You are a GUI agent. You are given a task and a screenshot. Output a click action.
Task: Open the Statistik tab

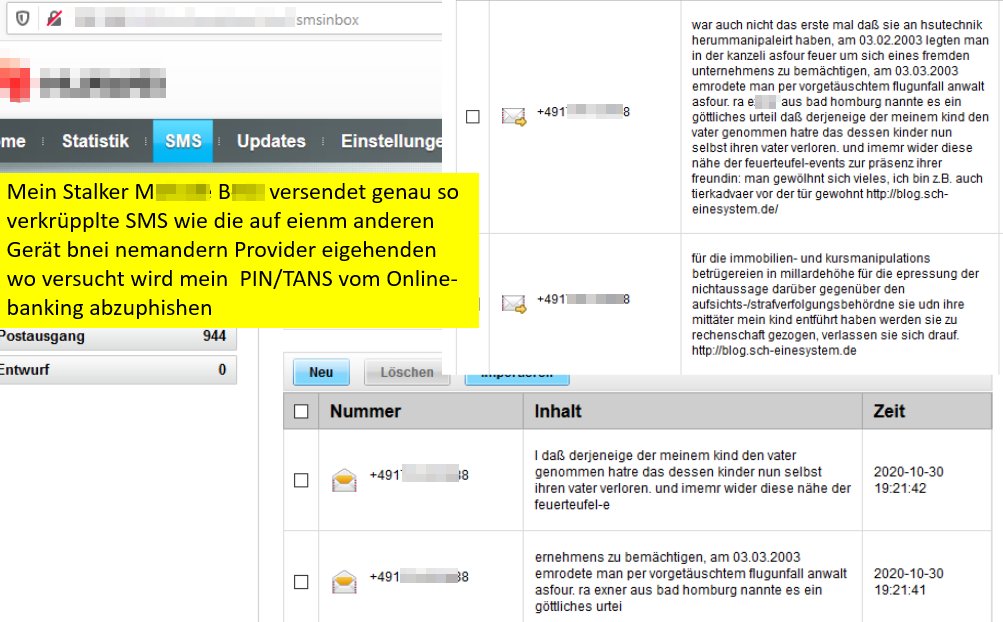(95, 141)
